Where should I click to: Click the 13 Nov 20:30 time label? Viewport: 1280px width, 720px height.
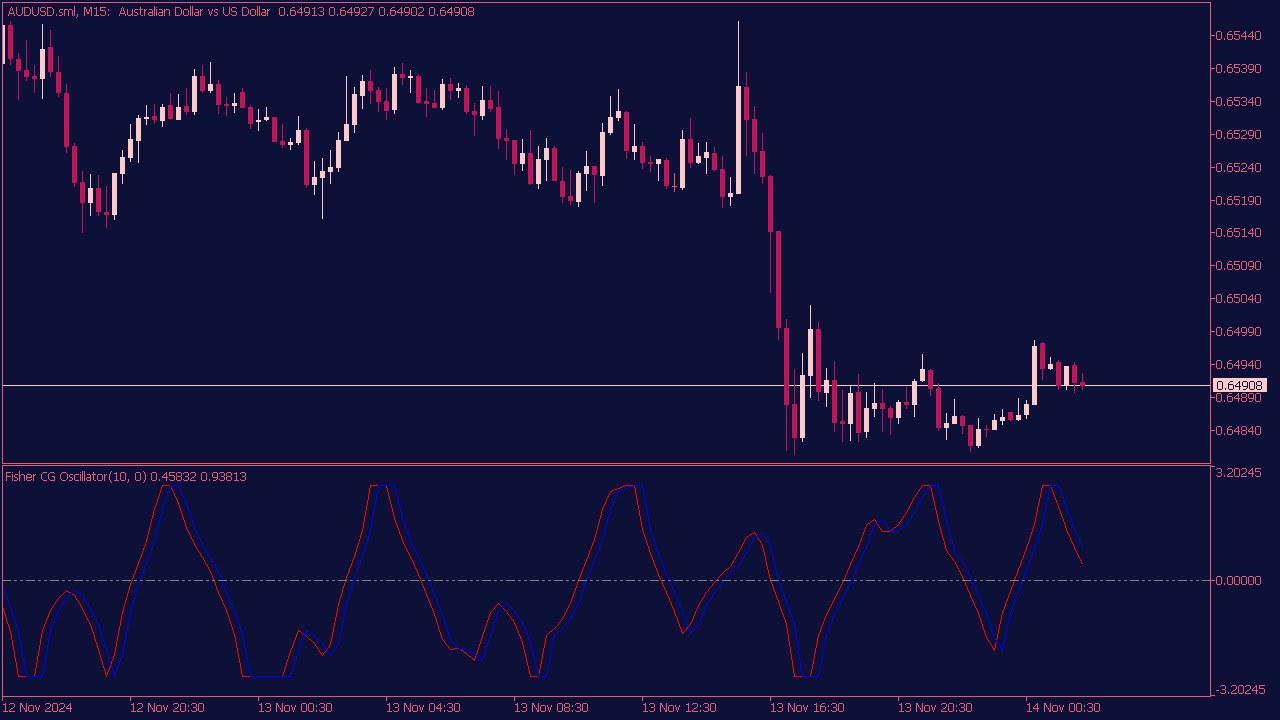[x=935, y=707]
